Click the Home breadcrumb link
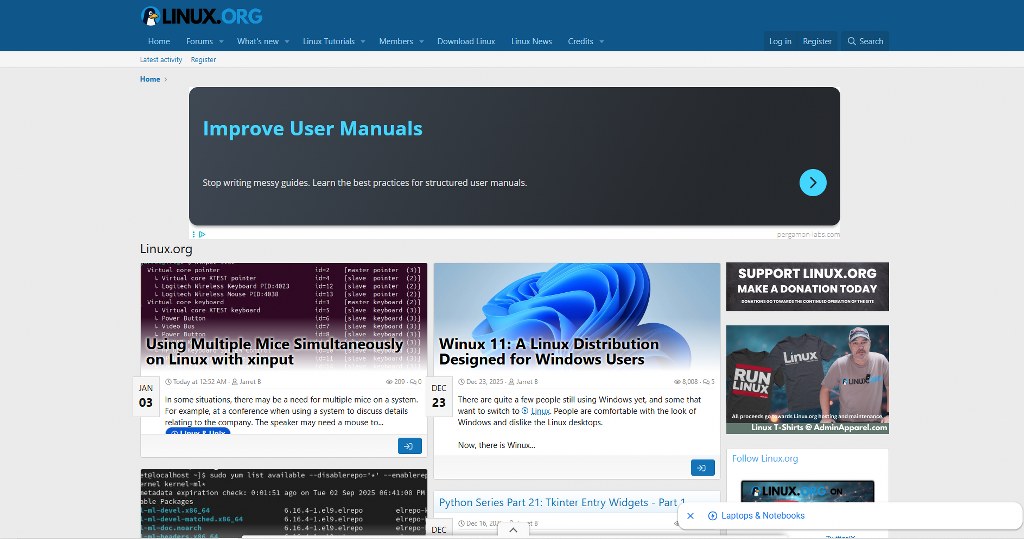The image size is (1024, 539). click(150, 79)
